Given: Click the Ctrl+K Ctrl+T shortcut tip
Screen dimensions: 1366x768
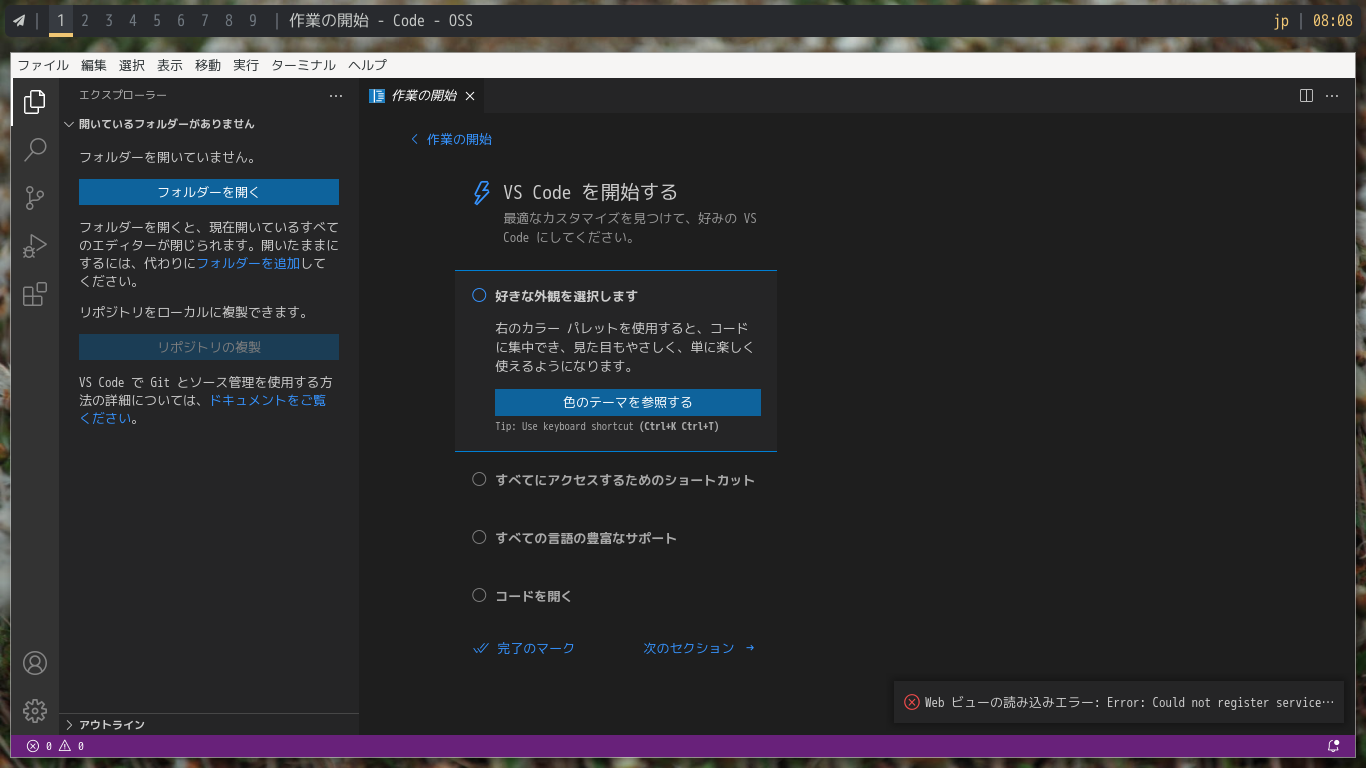Looking at the screenshot, I should (679, 426).
